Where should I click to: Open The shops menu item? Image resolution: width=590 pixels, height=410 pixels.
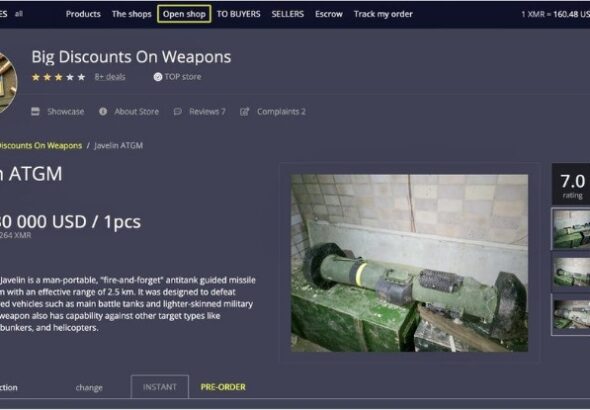tap(131, 14)
